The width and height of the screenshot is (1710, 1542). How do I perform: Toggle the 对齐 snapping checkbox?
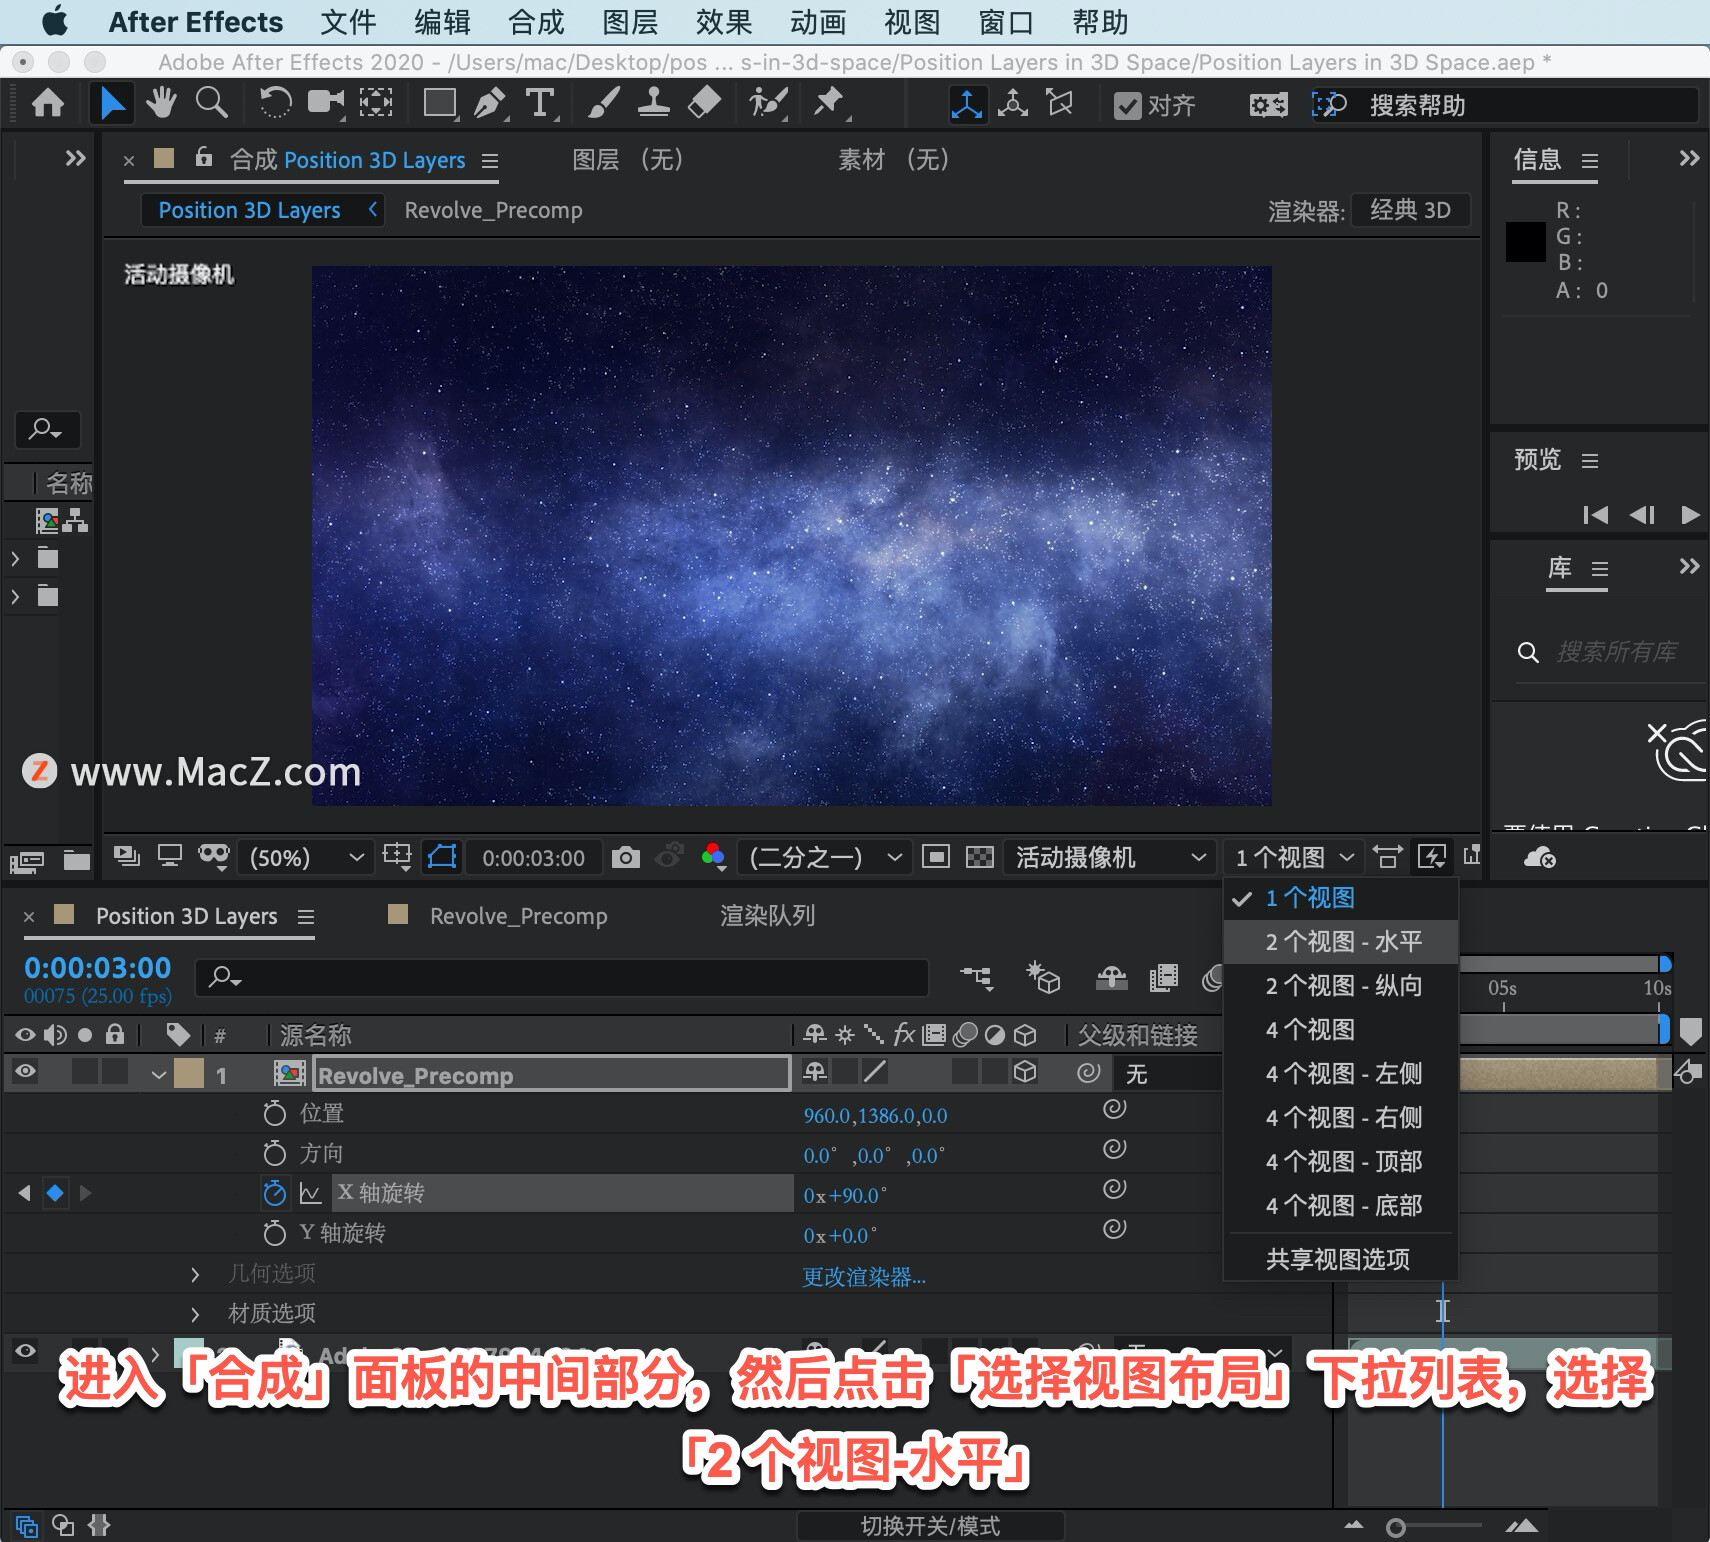[1128, 105]
